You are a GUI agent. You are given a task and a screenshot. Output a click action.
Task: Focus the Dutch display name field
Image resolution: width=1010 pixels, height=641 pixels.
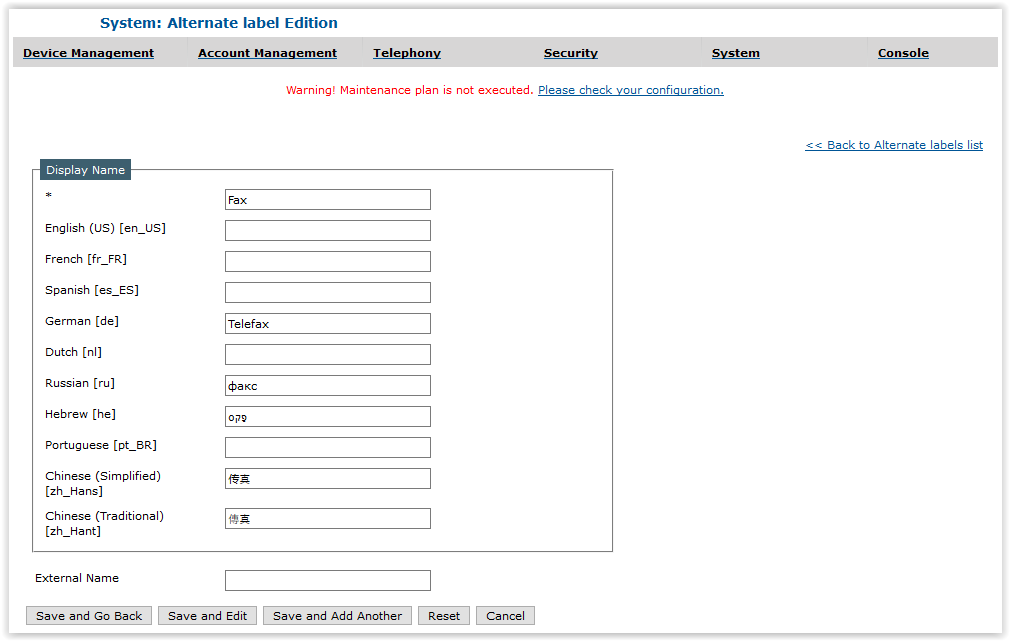click(x=328, y=354)
